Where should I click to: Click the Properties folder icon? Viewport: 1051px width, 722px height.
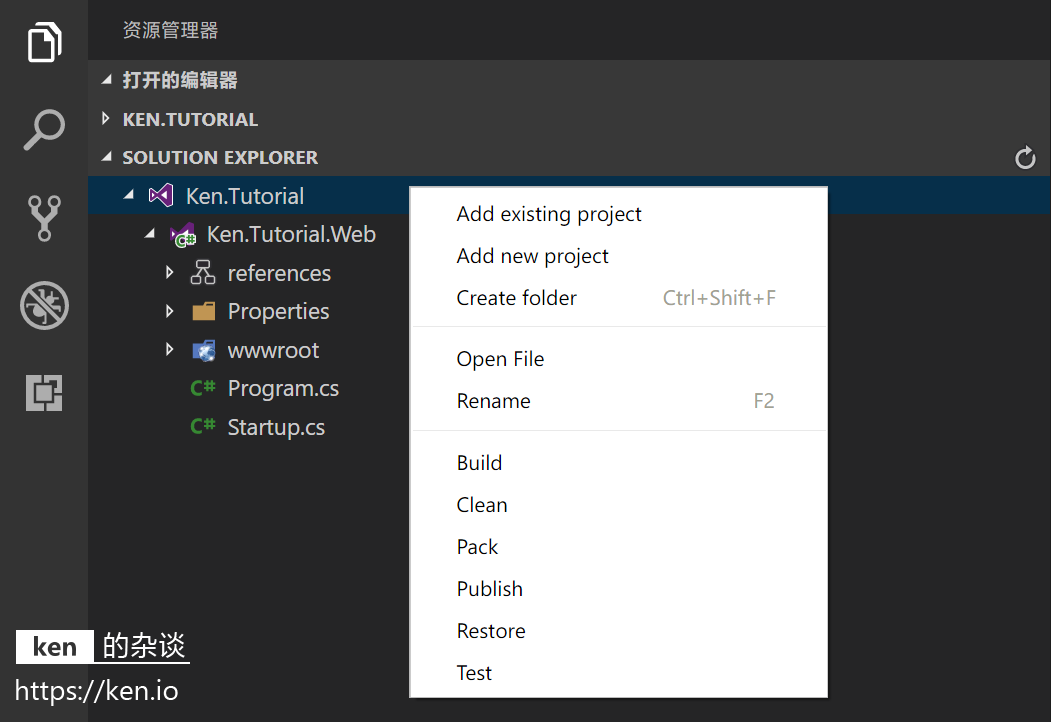click(x=203, y=311)
